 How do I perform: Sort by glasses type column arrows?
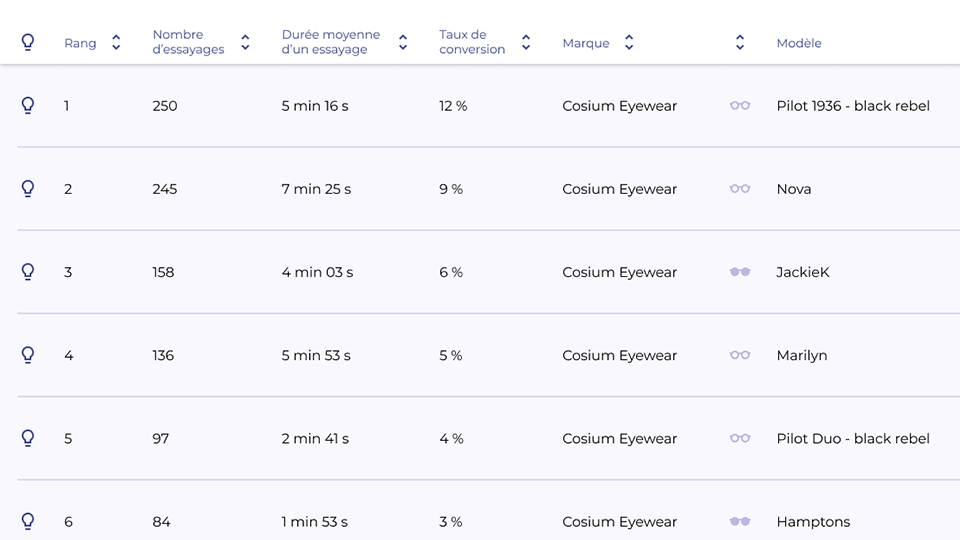pos(740,42)
